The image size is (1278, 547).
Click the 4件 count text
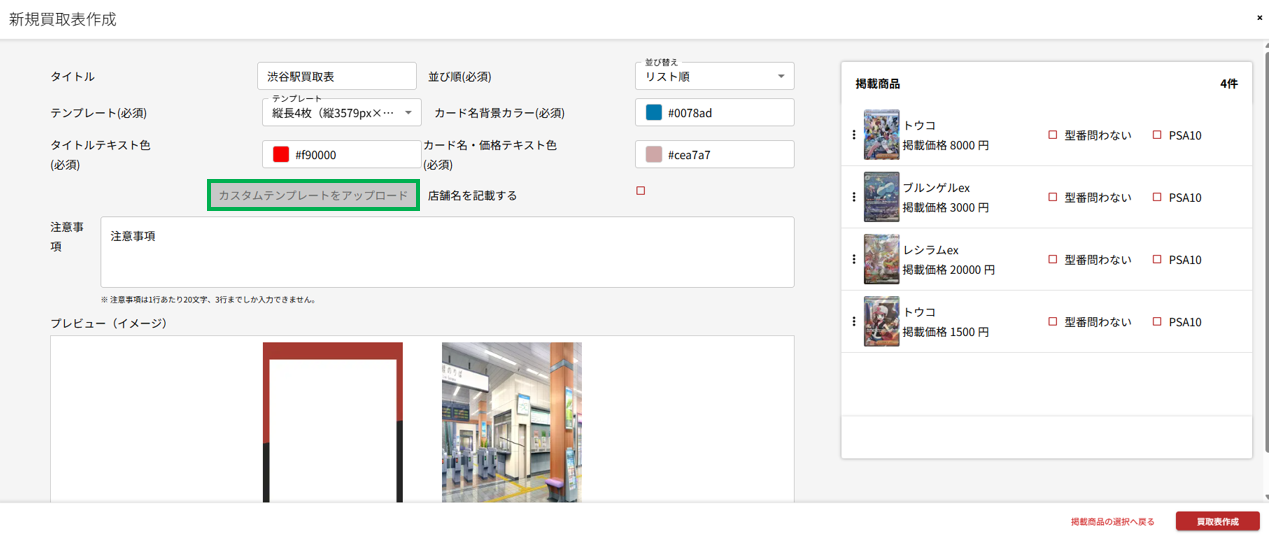(x=1229, y=84)
